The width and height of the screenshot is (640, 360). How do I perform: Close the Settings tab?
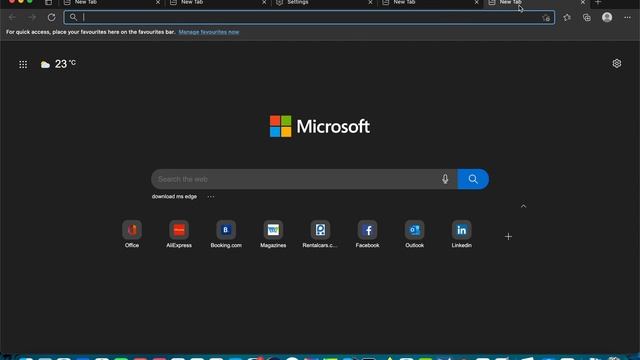pyautogui.click(x=370, y=2)
